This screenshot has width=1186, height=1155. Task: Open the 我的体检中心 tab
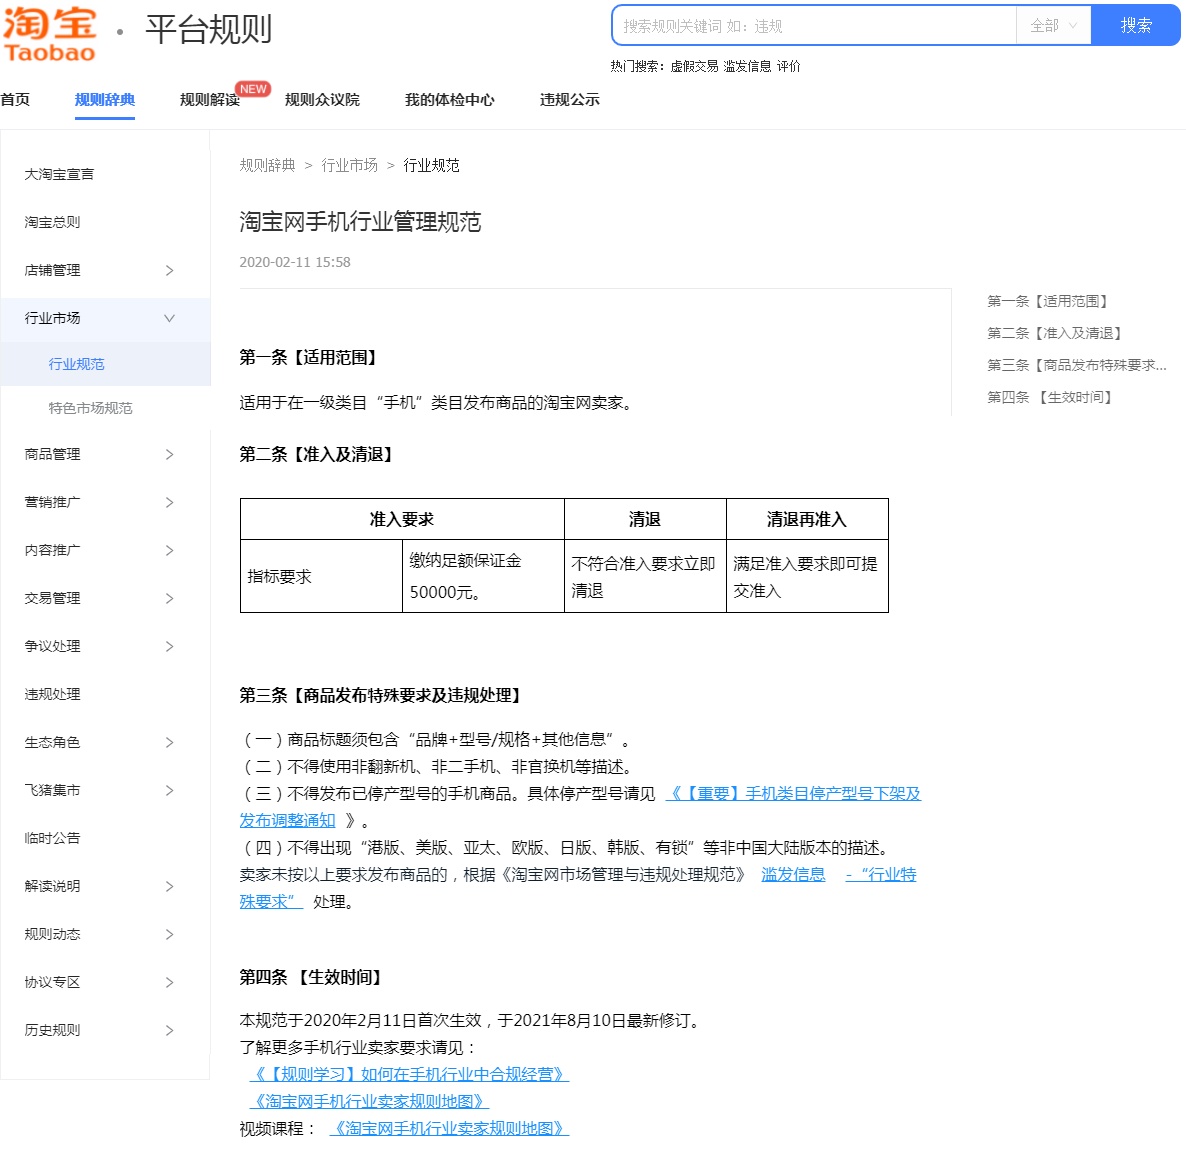pos(449,100)
